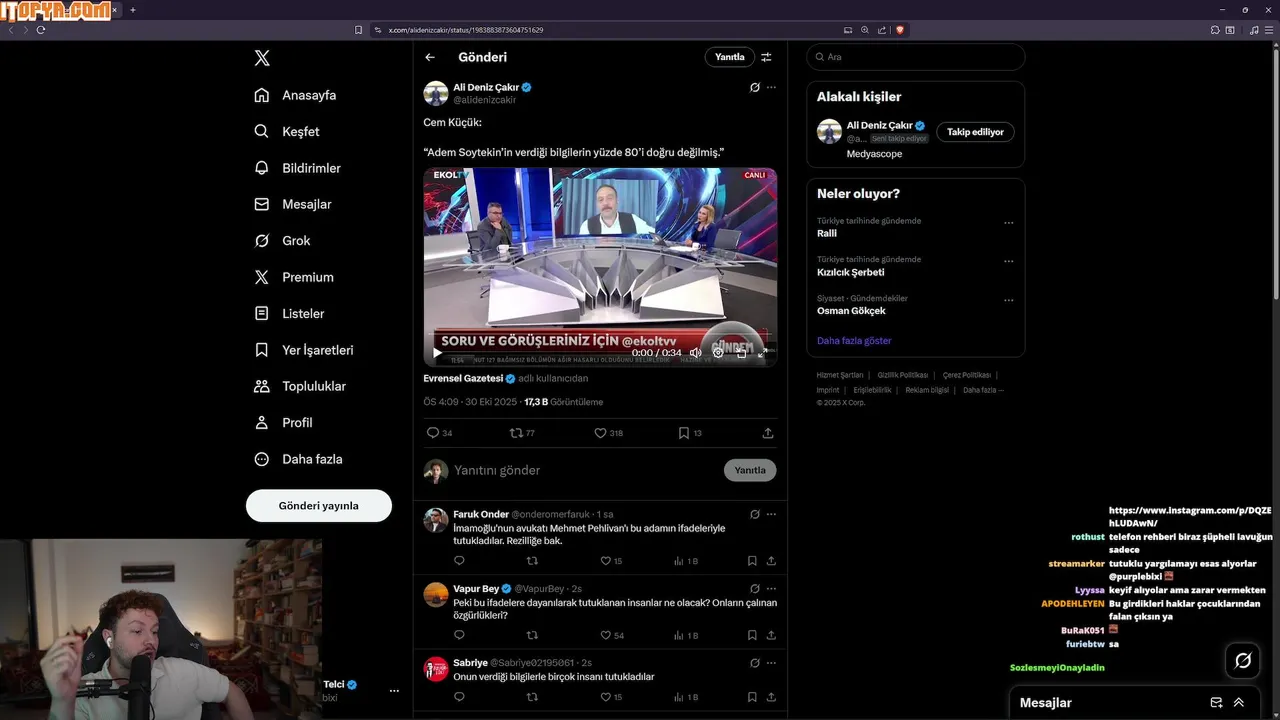The height and width of the screenshot is (720, 1280).
Task: Open options for Osman Gökçek trend
Action: point(1008,300)
